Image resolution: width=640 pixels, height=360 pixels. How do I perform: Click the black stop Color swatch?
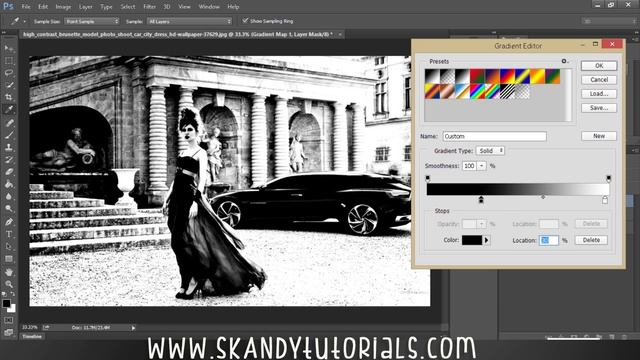(472, 240)
